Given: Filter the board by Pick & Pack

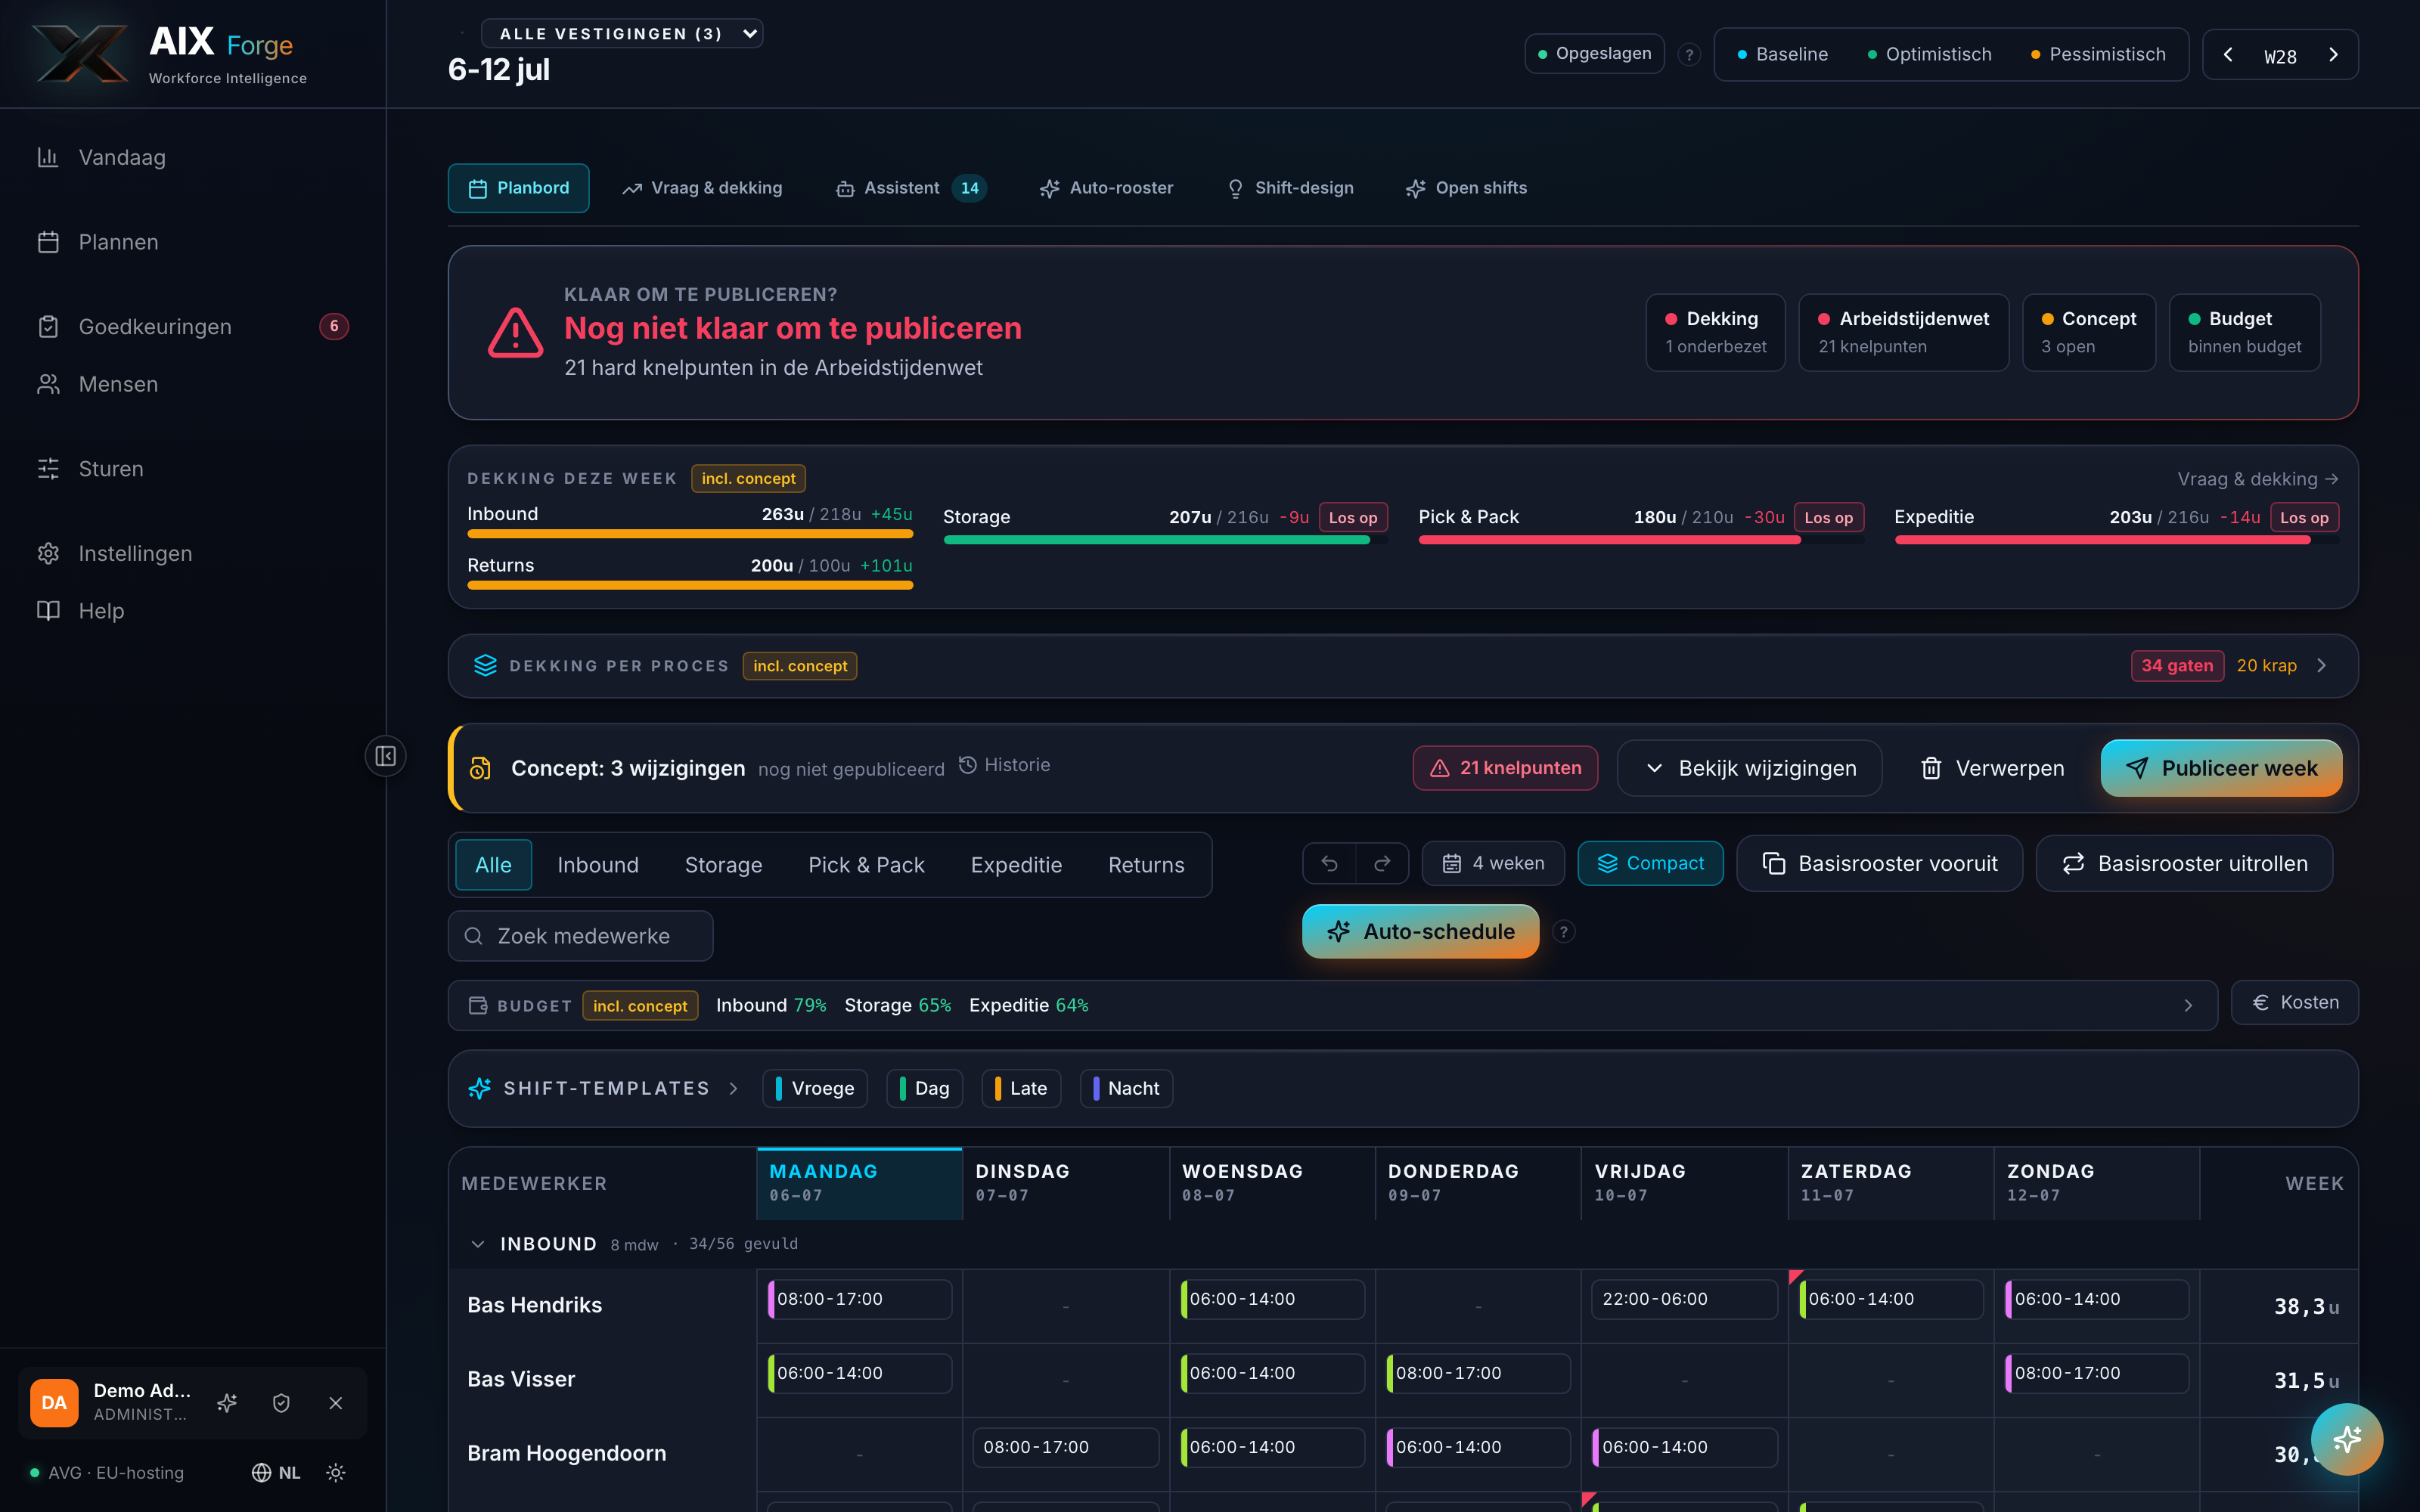Looking at the screenshot, I should pyautogui.click(x=866, y=865).
